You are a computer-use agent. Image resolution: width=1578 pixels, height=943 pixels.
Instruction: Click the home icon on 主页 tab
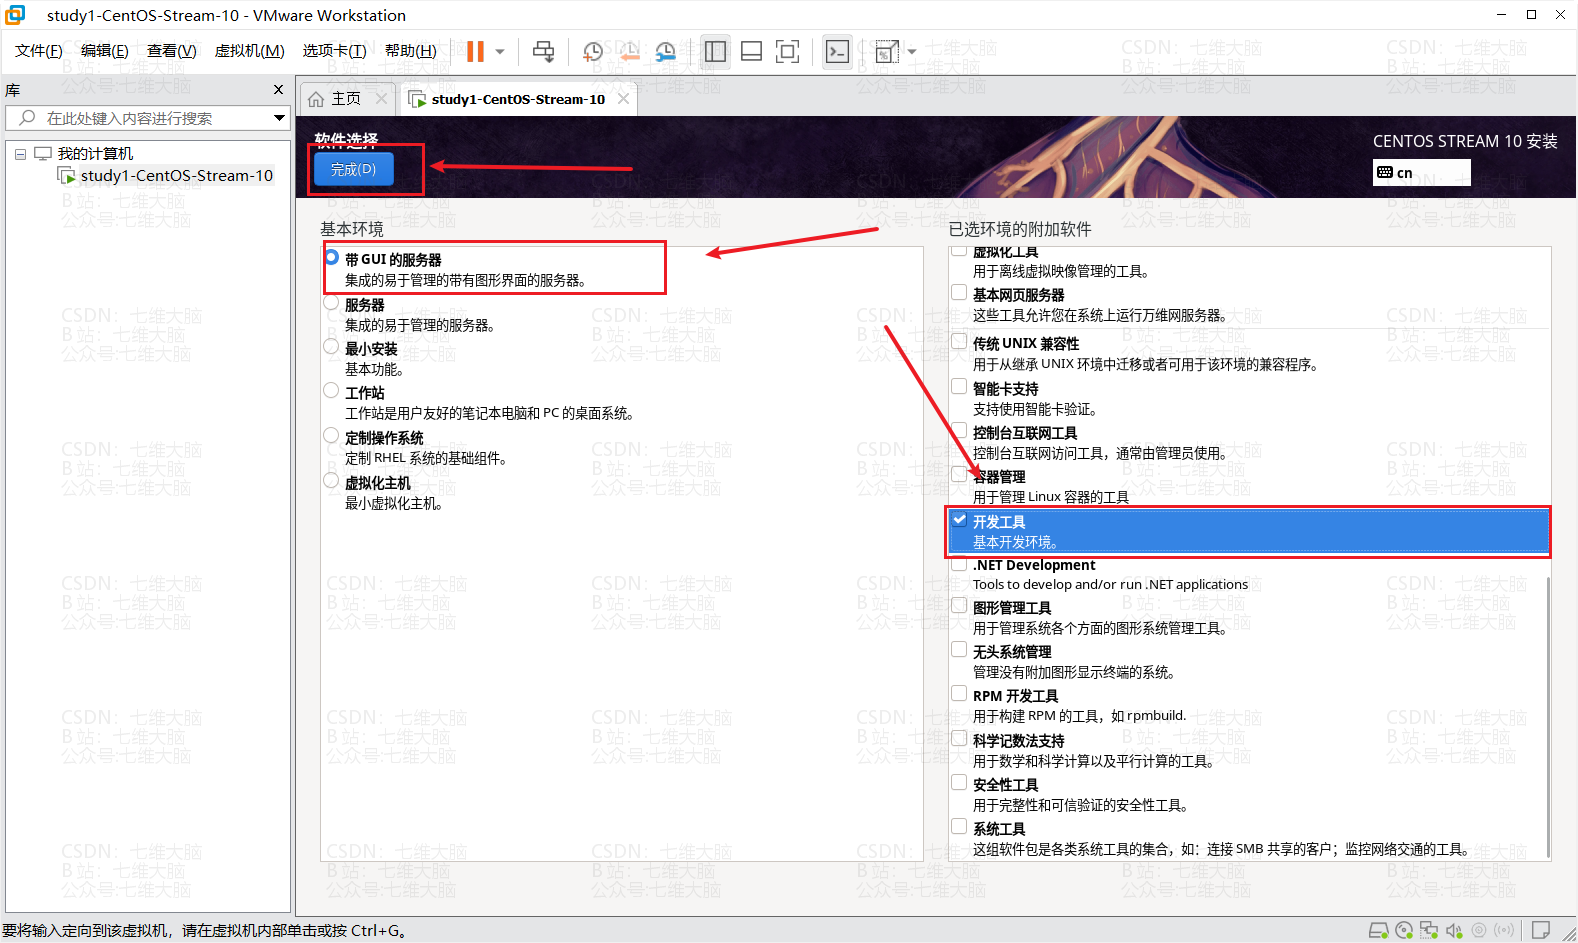click(x=316, y=99)
